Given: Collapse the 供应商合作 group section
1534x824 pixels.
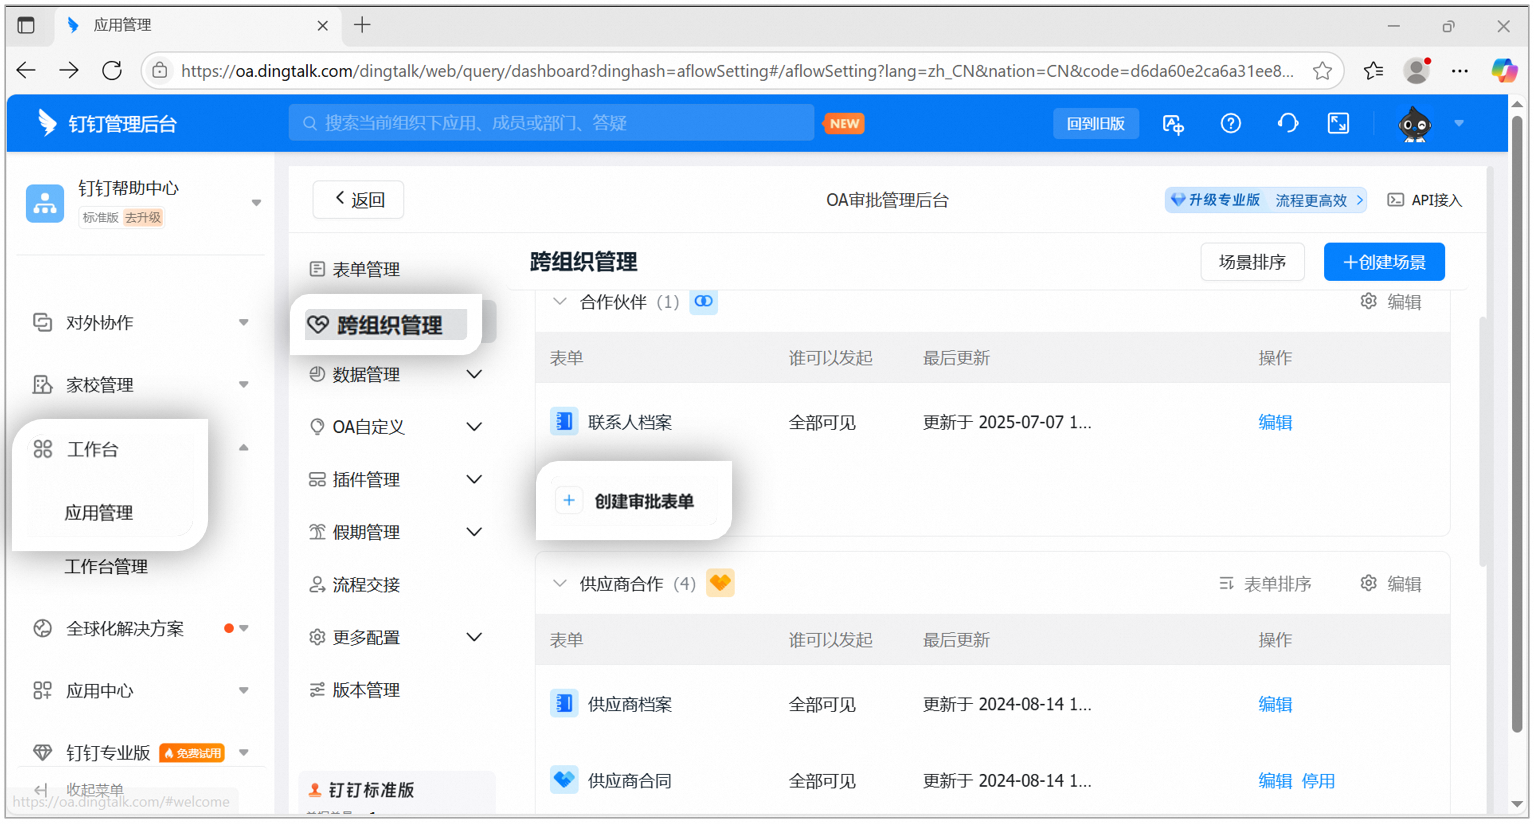Looking at the screenshot, I should (x=560, y=583).
